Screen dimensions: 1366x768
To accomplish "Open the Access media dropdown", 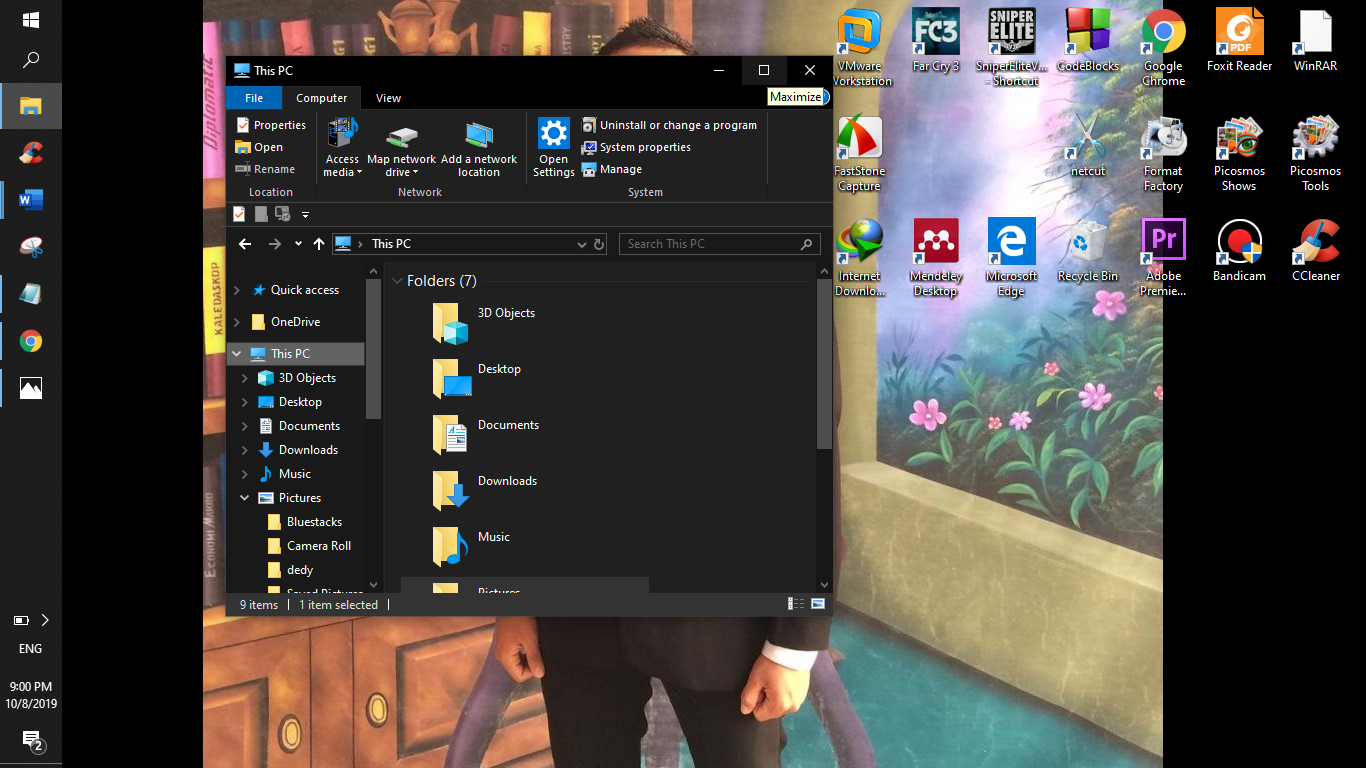I will (x=342, y=149).
